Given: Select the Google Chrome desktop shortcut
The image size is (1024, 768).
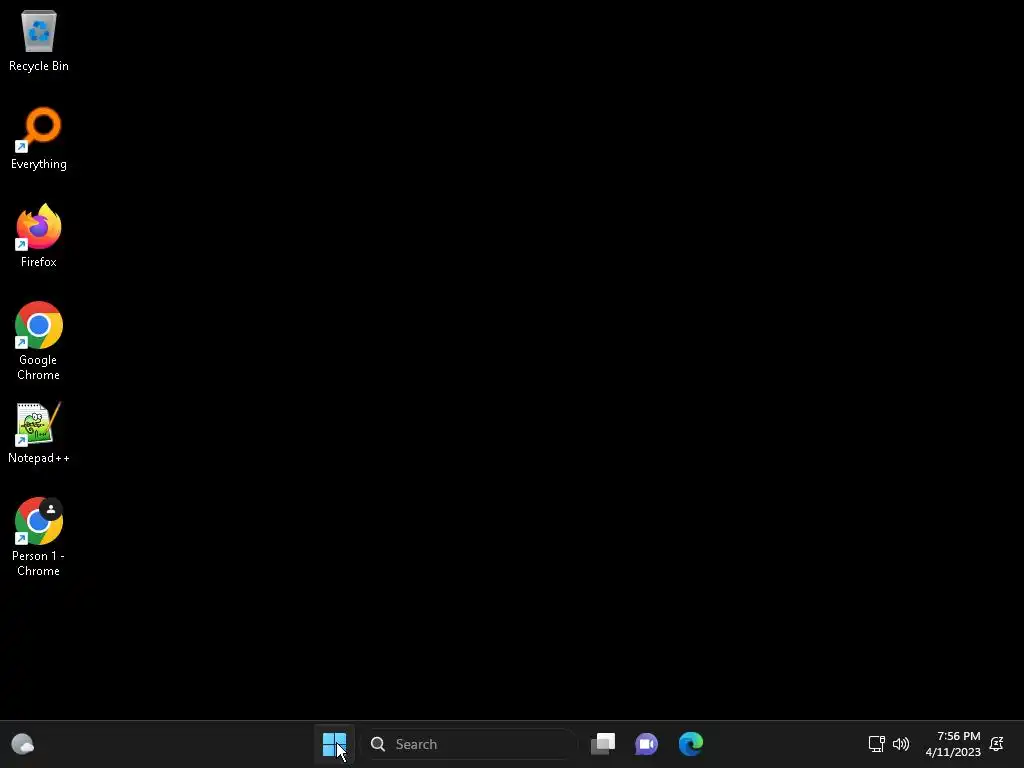Looking at the screenshot, I should pyautogui.click(x=39, y=341).
